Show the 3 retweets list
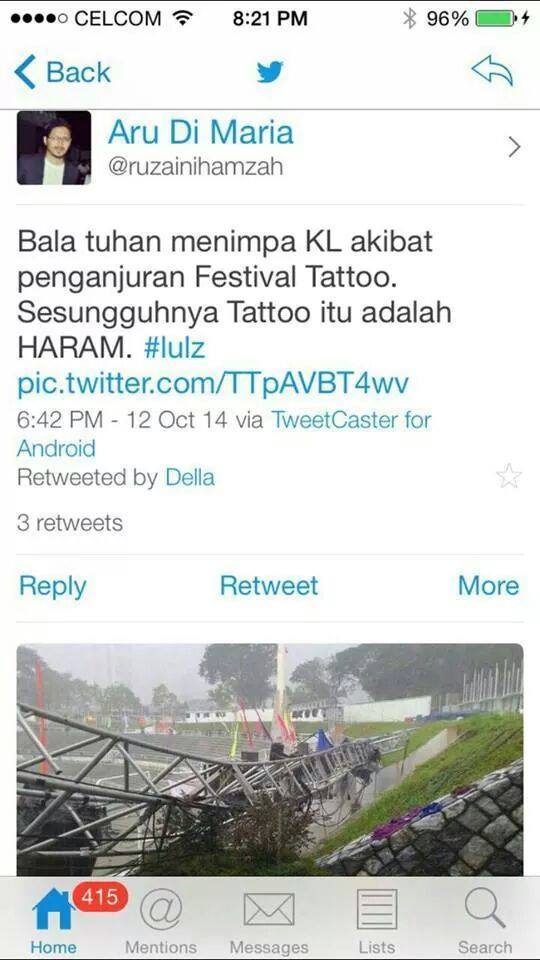The image size is (540, 960). coord(70,523)
